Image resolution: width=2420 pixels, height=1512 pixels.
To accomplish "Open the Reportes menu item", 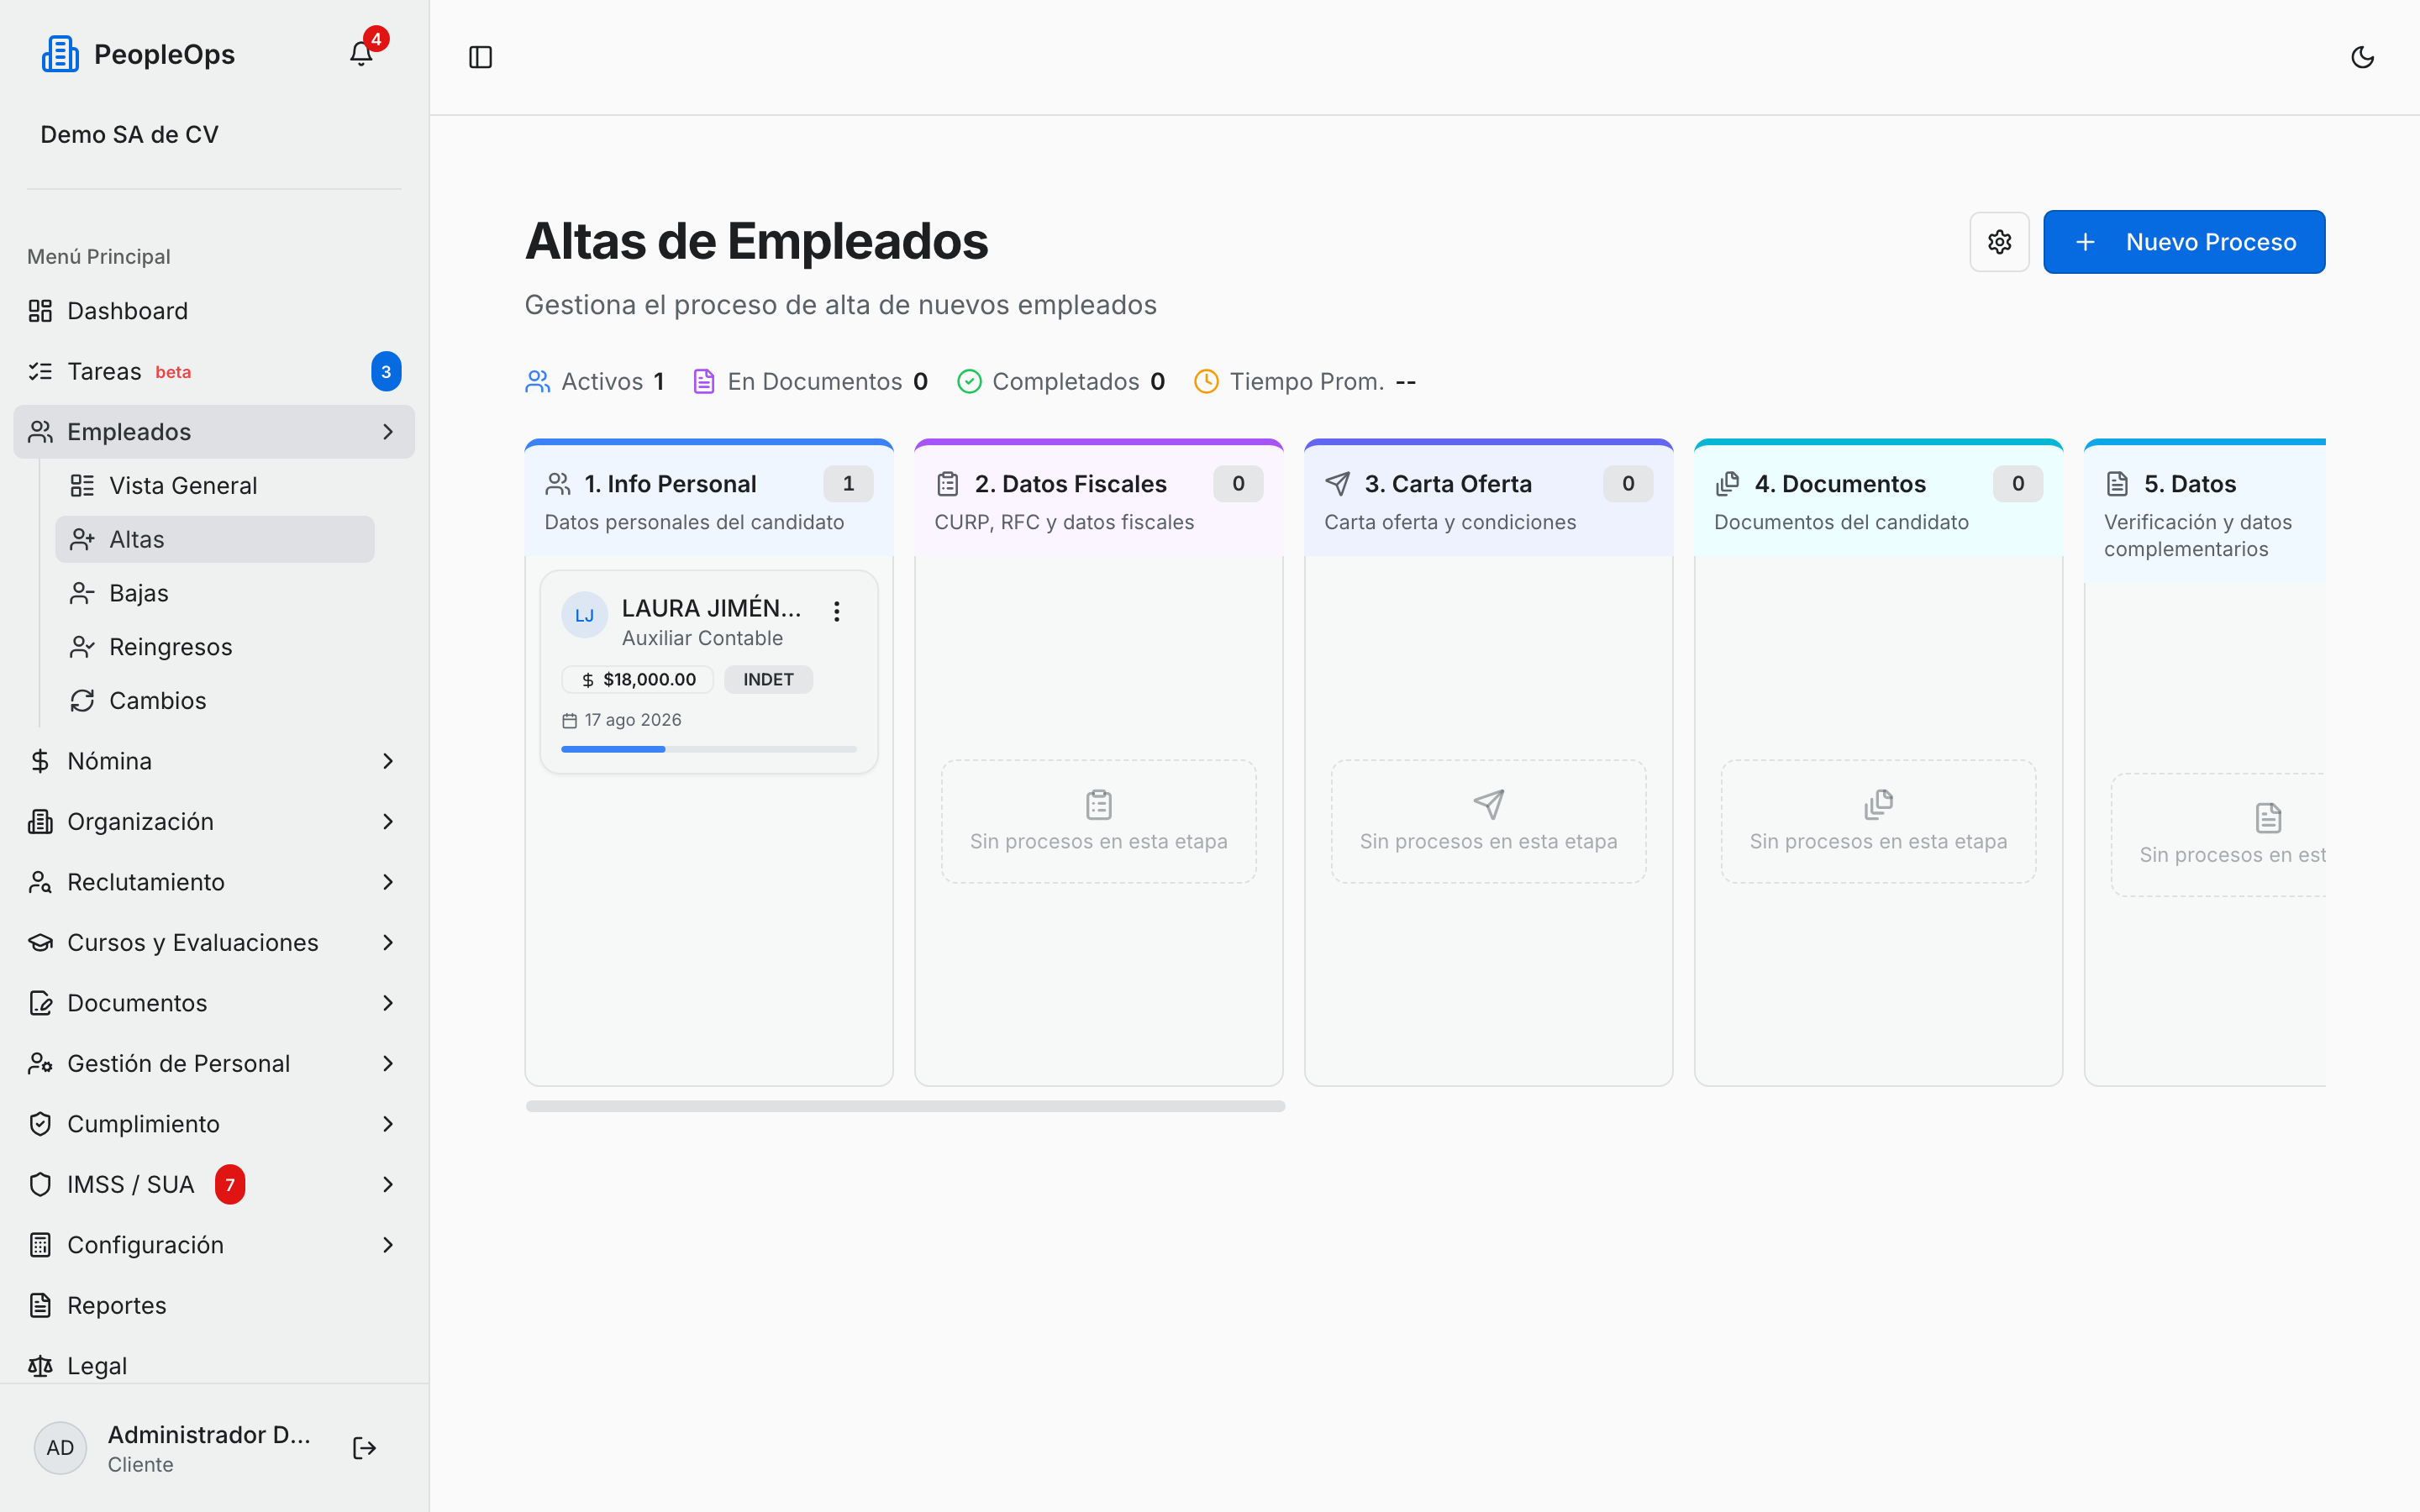I will (214, 1306).
